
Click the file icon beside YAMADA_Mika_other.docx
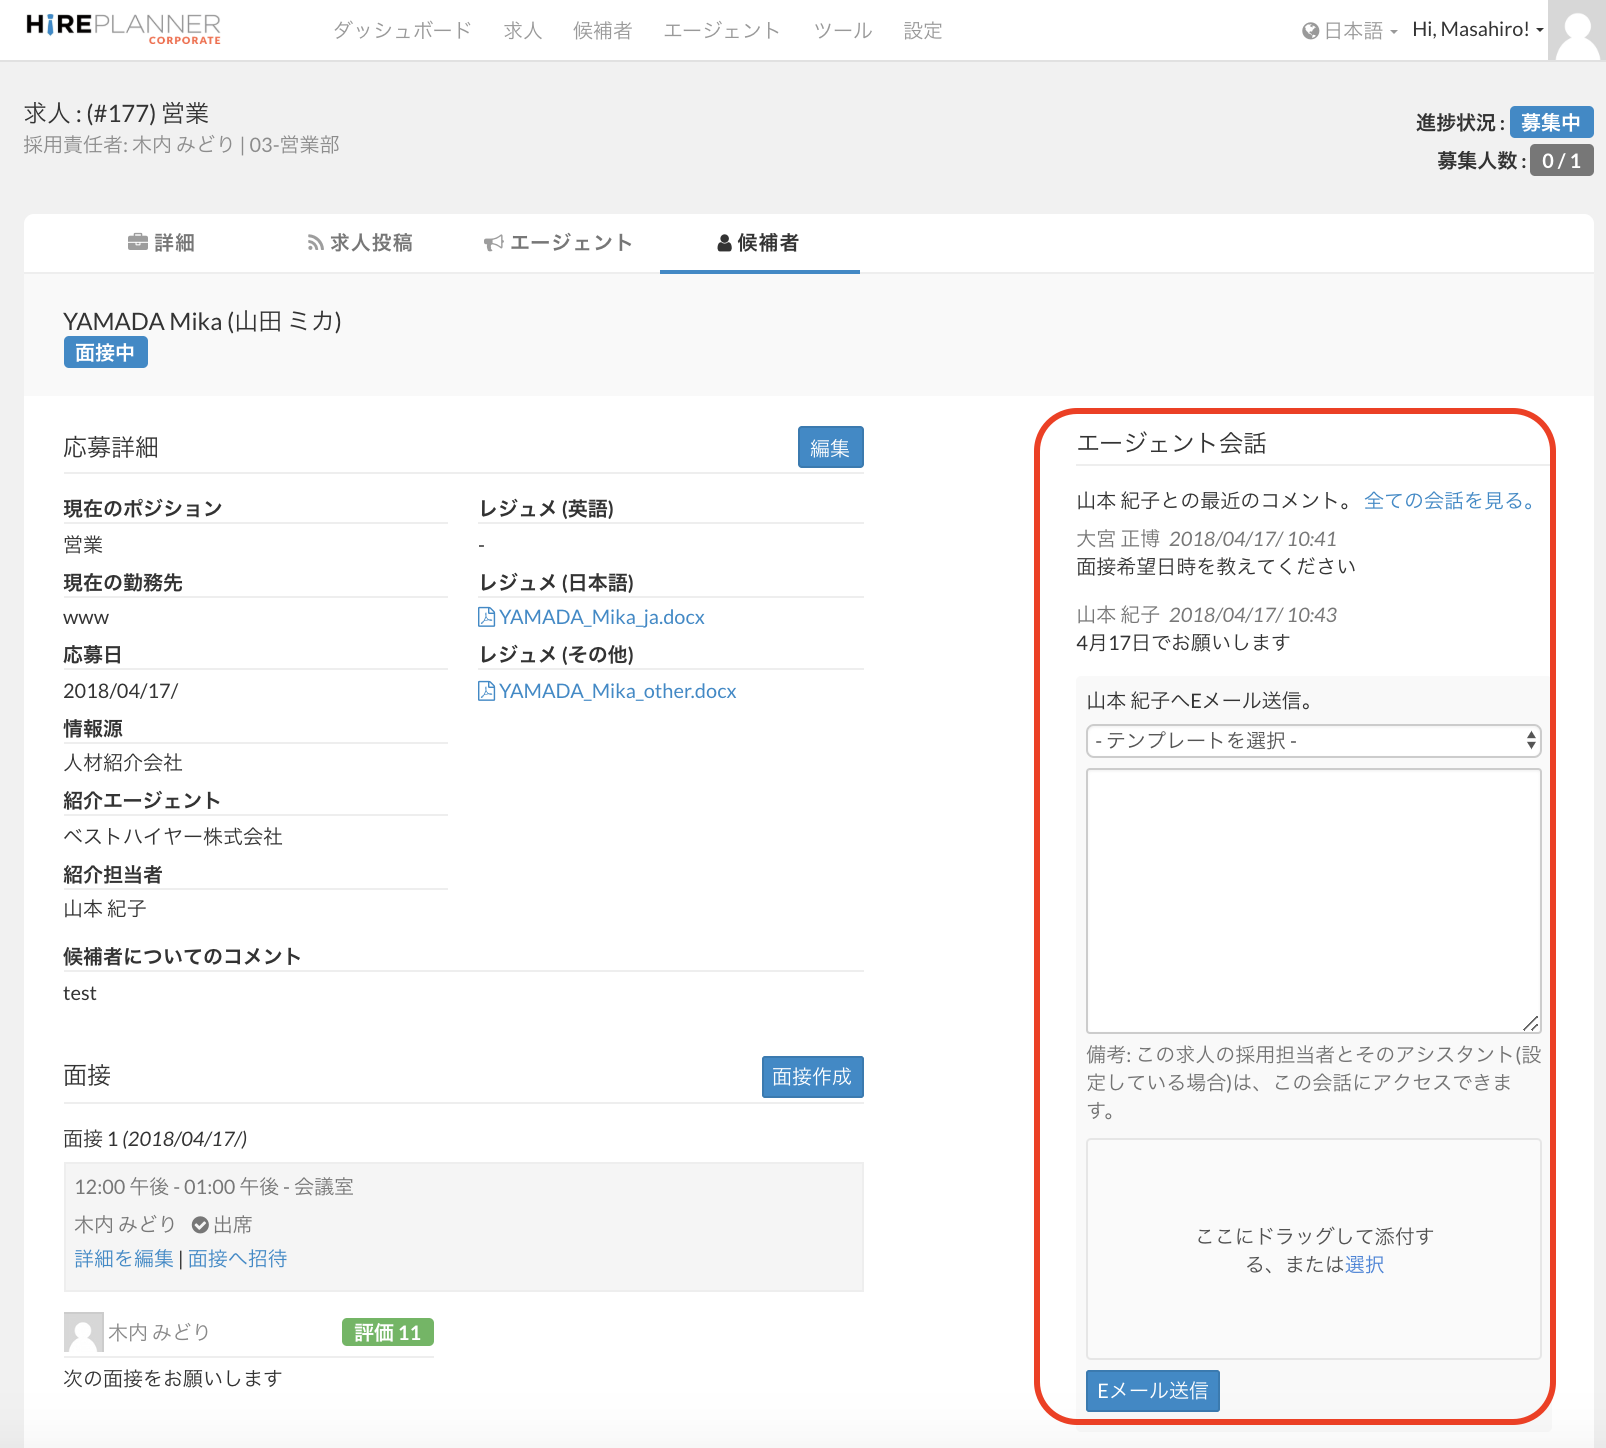coord(486,691)
